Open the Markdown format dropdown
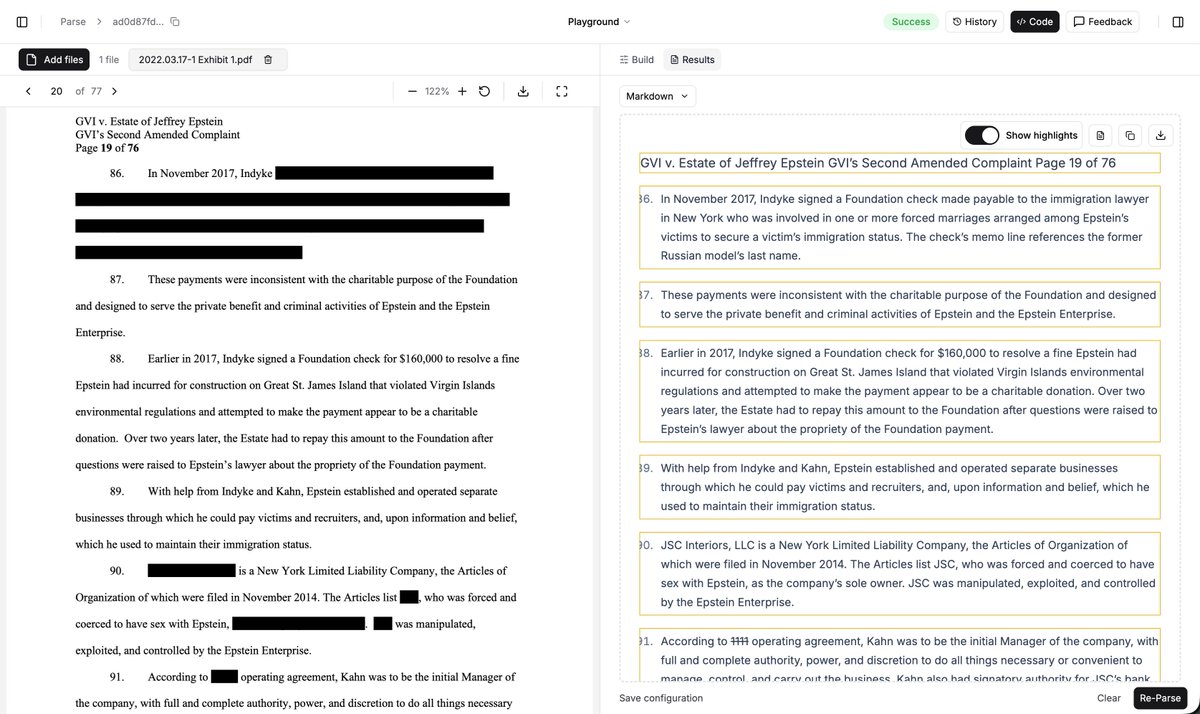 (657, 96)
